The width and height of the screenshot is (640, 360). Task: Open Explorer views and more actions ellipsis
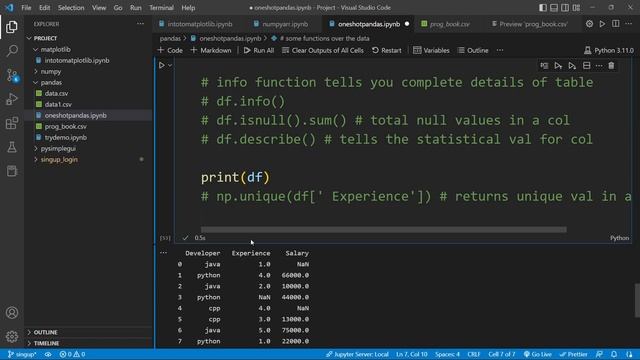pos(140,24)
